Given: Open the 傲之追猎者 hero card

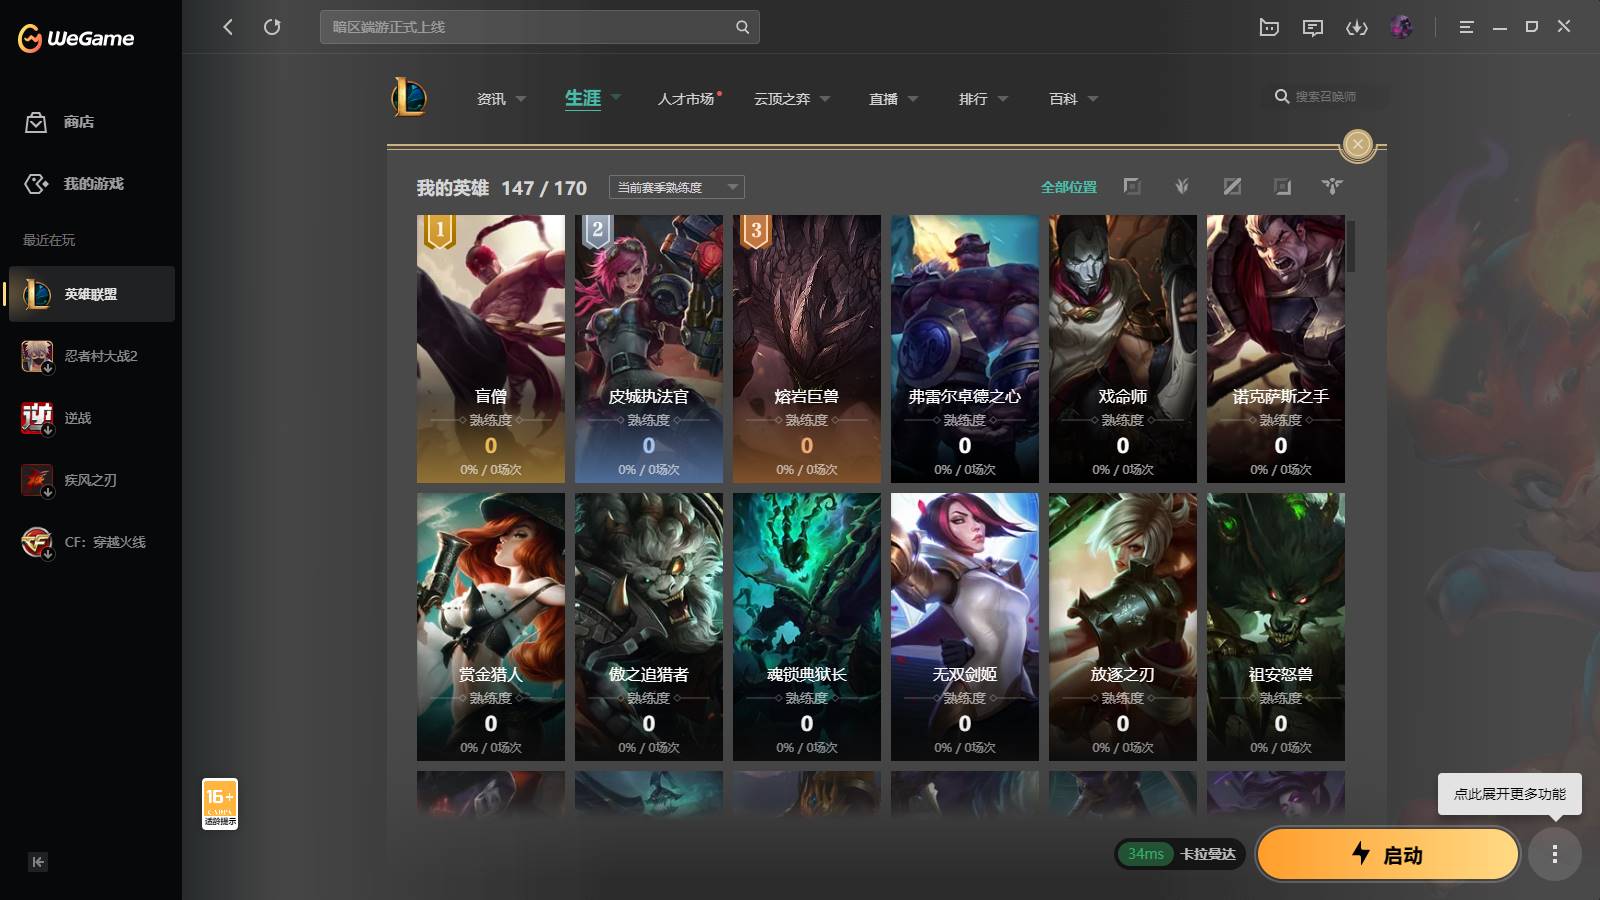Looking at the screenshot, I should click(x=649, y=627).
